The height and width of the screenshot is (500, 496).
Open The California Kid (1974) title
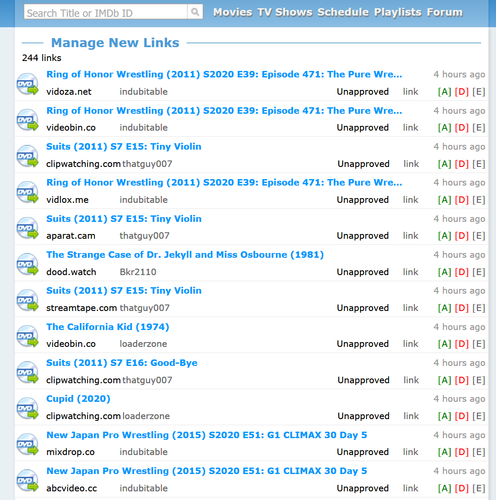click(x=108, y=327)
